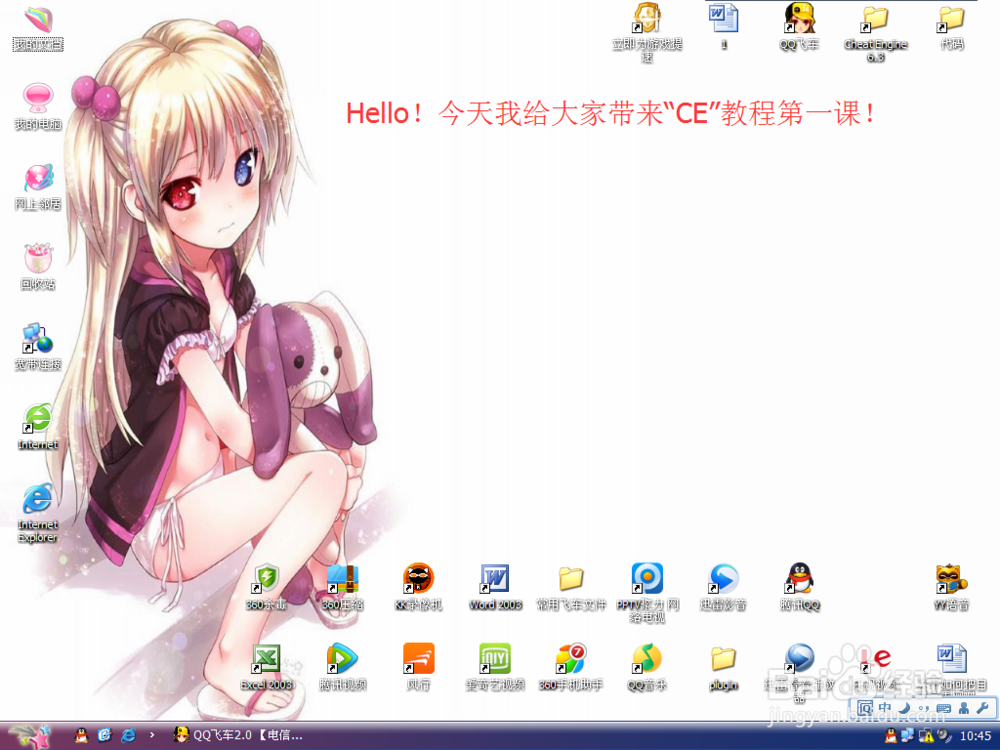Expand the quick launch overflow chevron
Screen dimensions: 1000x750
click(152, 735)
